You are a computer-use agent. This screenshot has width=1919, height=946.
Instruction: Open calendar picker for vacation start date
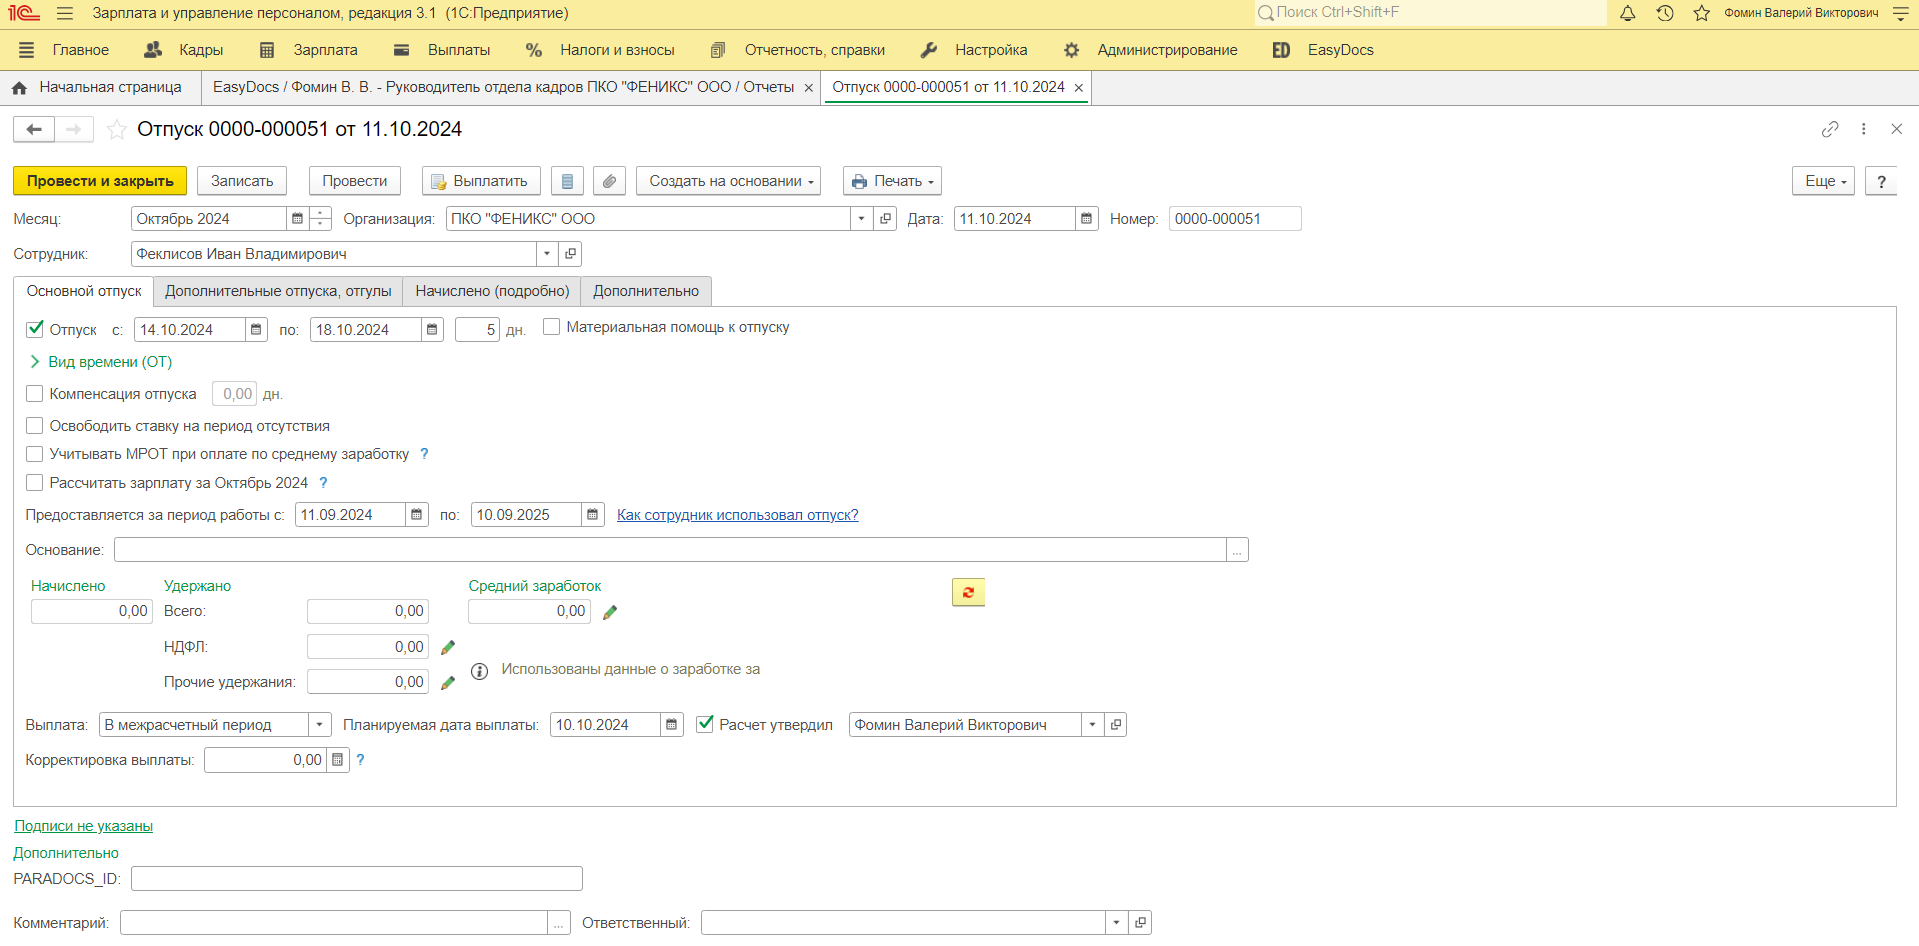coord(256,330)
